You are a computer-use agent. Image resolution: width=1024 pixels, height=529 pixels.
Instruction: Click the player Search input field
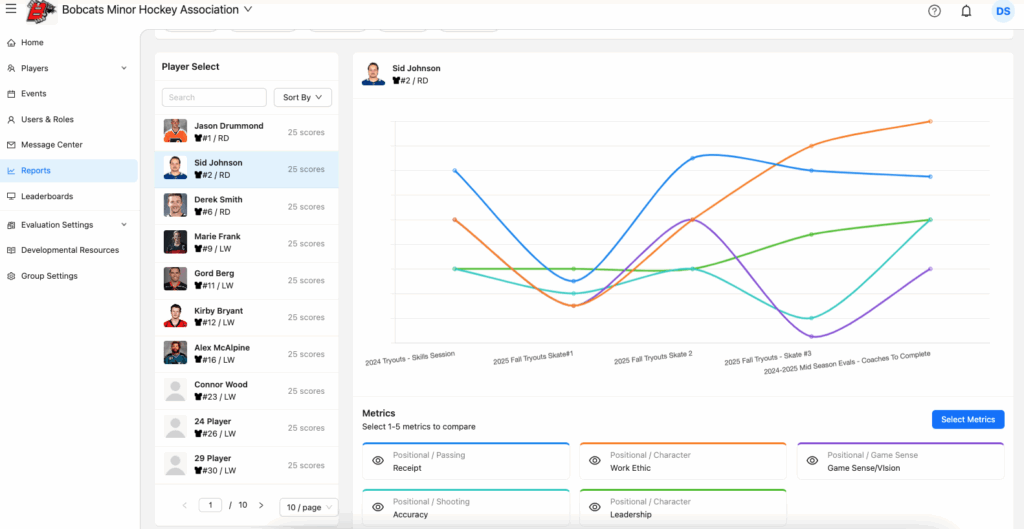point(214,98)
